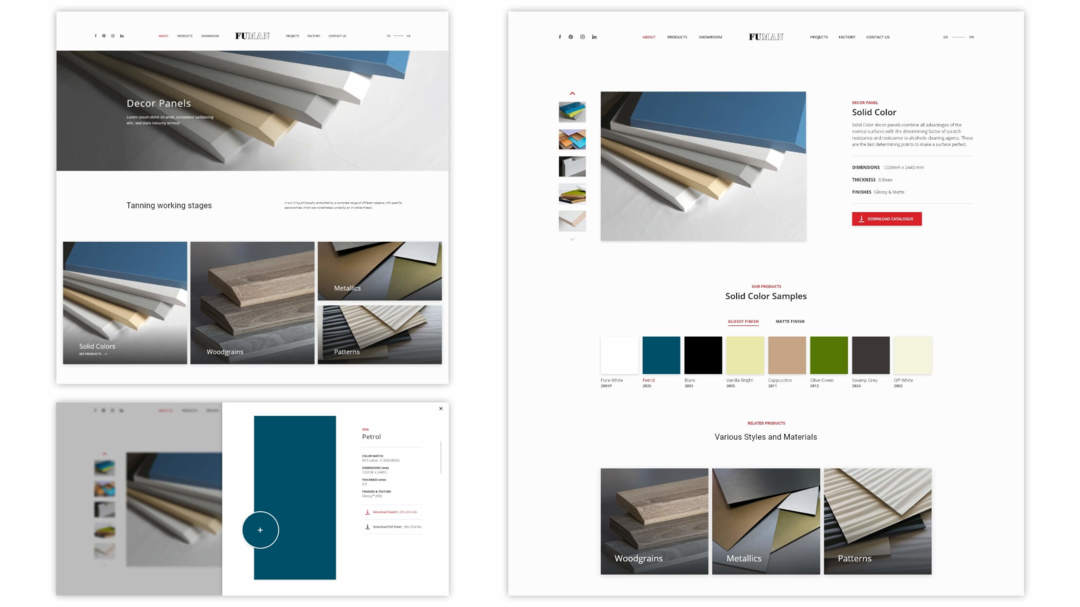
Task: Open Woodgrains tile on Decor Panels page
Action: pyautogui.click(x=252, y=302)
